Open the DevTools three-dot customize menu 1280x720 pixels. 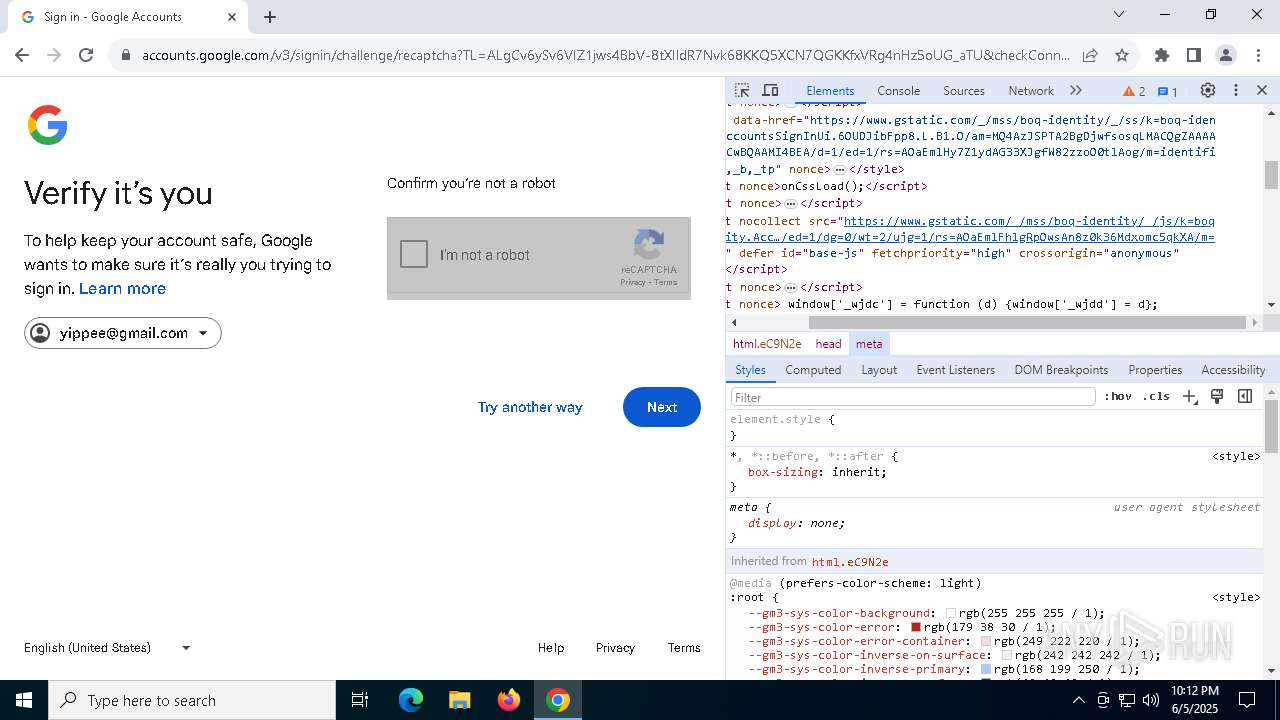pyautogui.click(x=1235, y=90)
